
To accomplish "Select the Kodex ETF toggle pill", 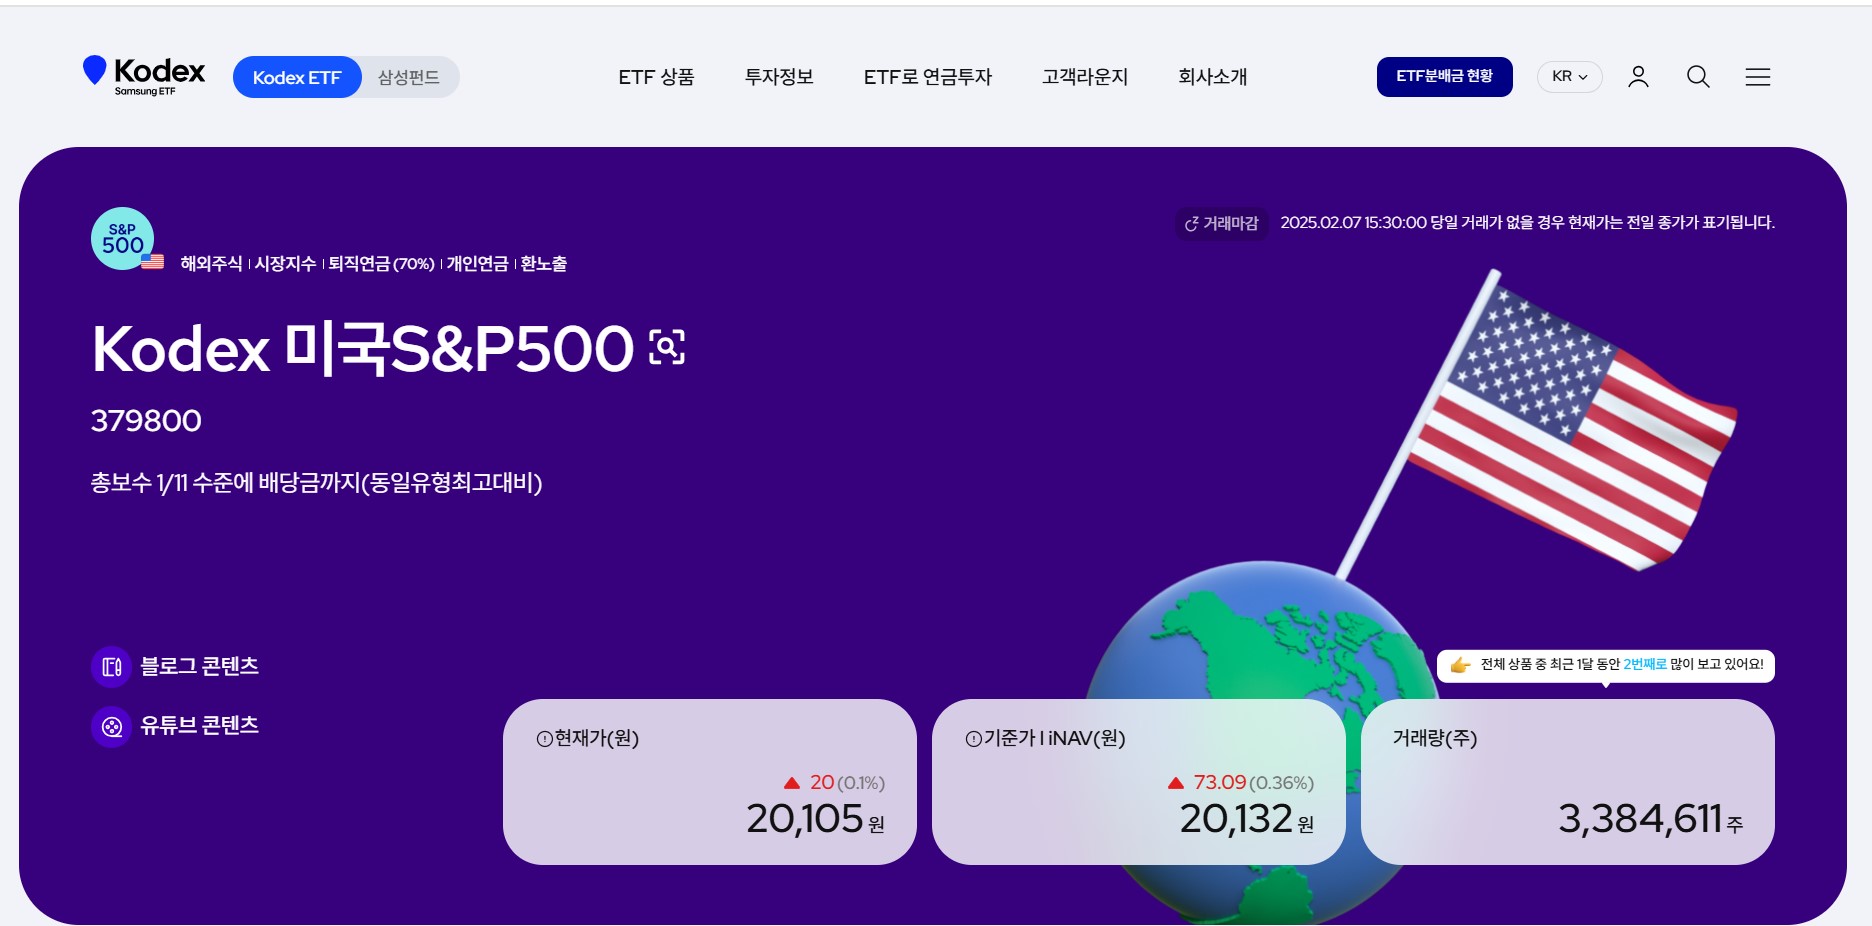I will (x=297, y=77).
